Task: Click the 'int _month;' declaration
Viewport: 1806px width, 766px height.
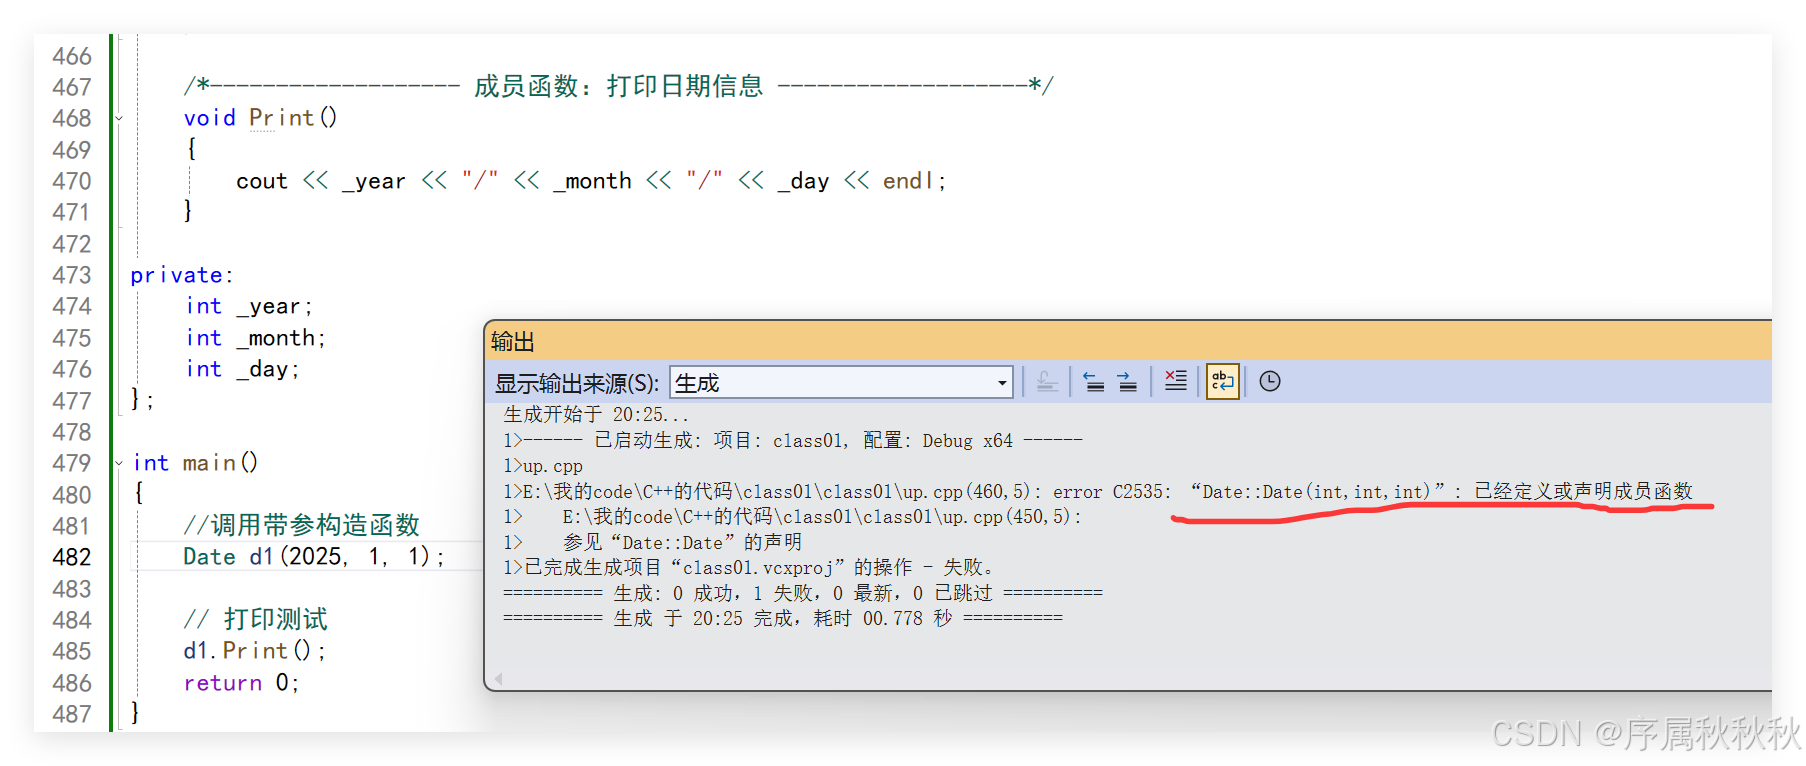Action: (255, 338)
